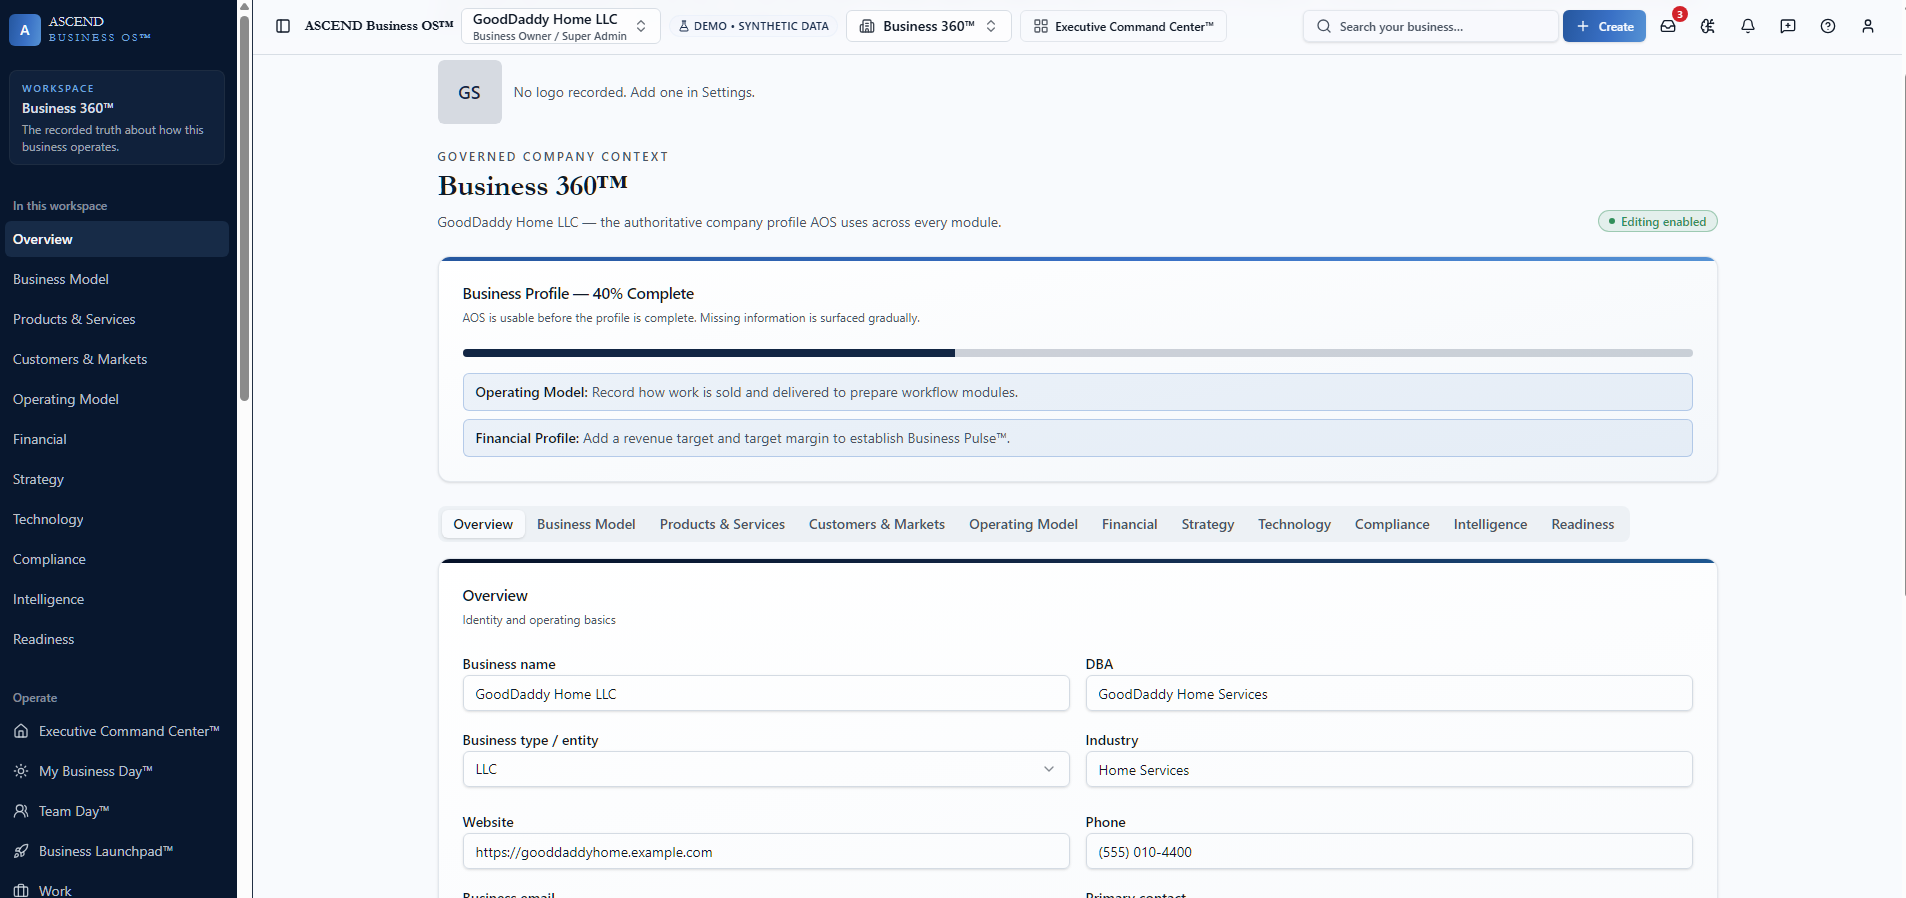Open Compliance in the sidebar
The height and width of the screenshot is (898, 1906).
116,559
